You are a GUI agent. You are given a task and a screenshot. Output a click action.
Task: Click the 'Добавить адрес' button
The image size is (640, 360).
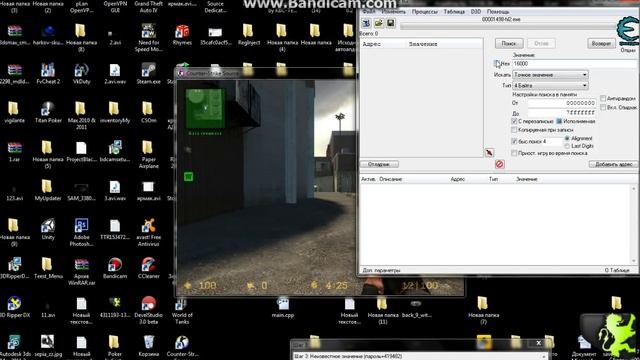coord(613,164)
